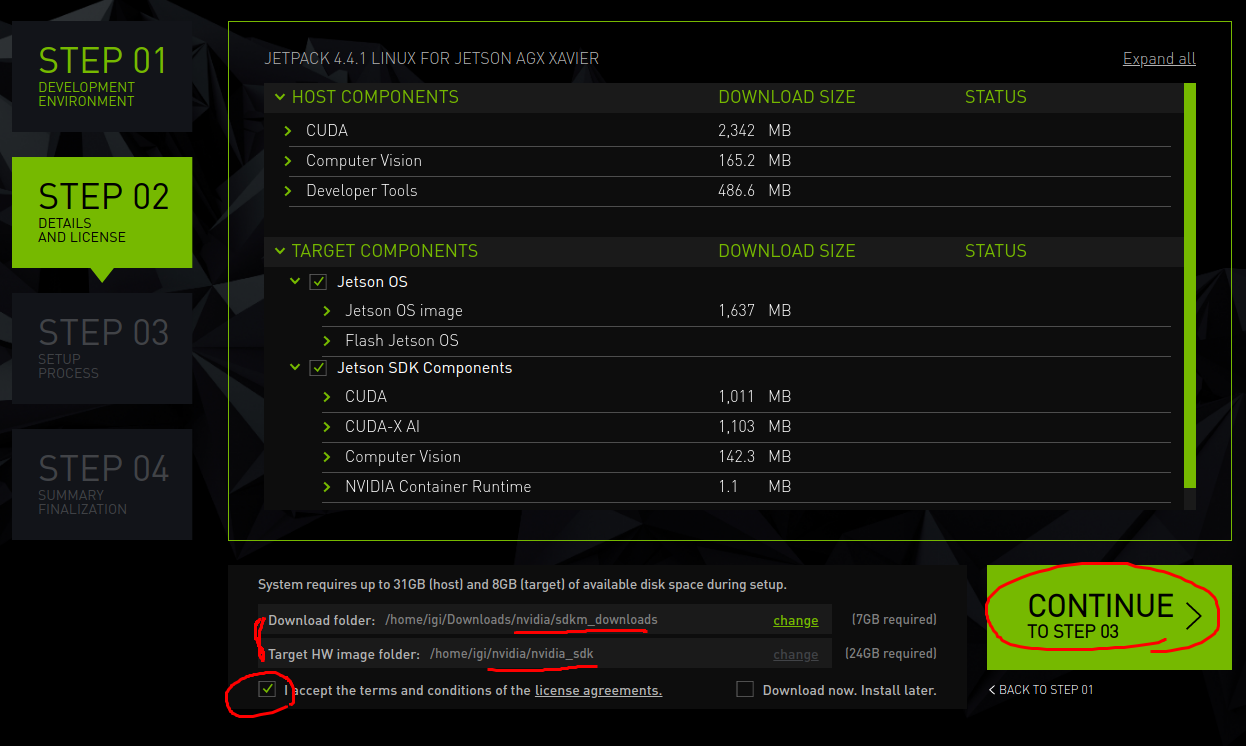1246x746 pixels.
Task: Click the Expand all link
Action: [1159, 58]
